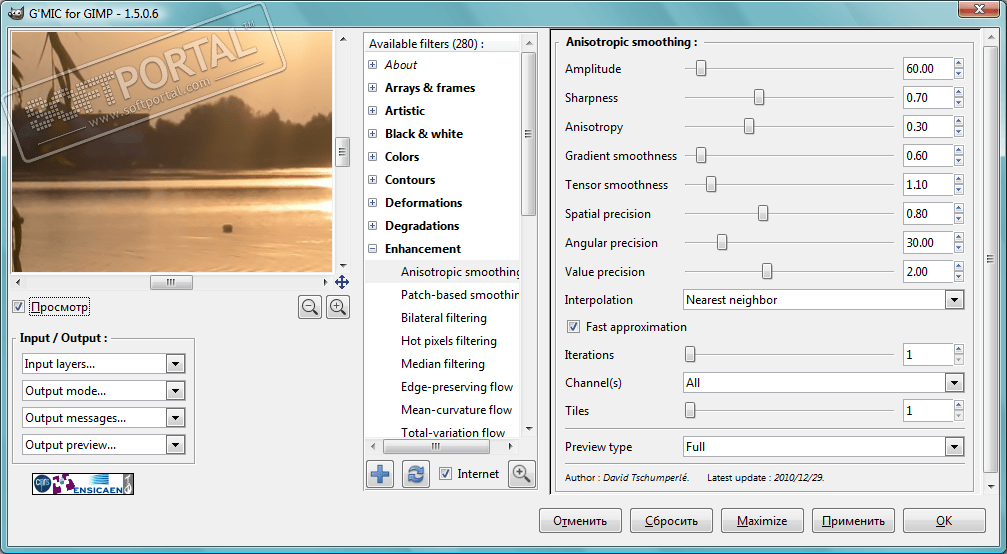Click the preview horizontal scrollbar handle

coord(171,282)
